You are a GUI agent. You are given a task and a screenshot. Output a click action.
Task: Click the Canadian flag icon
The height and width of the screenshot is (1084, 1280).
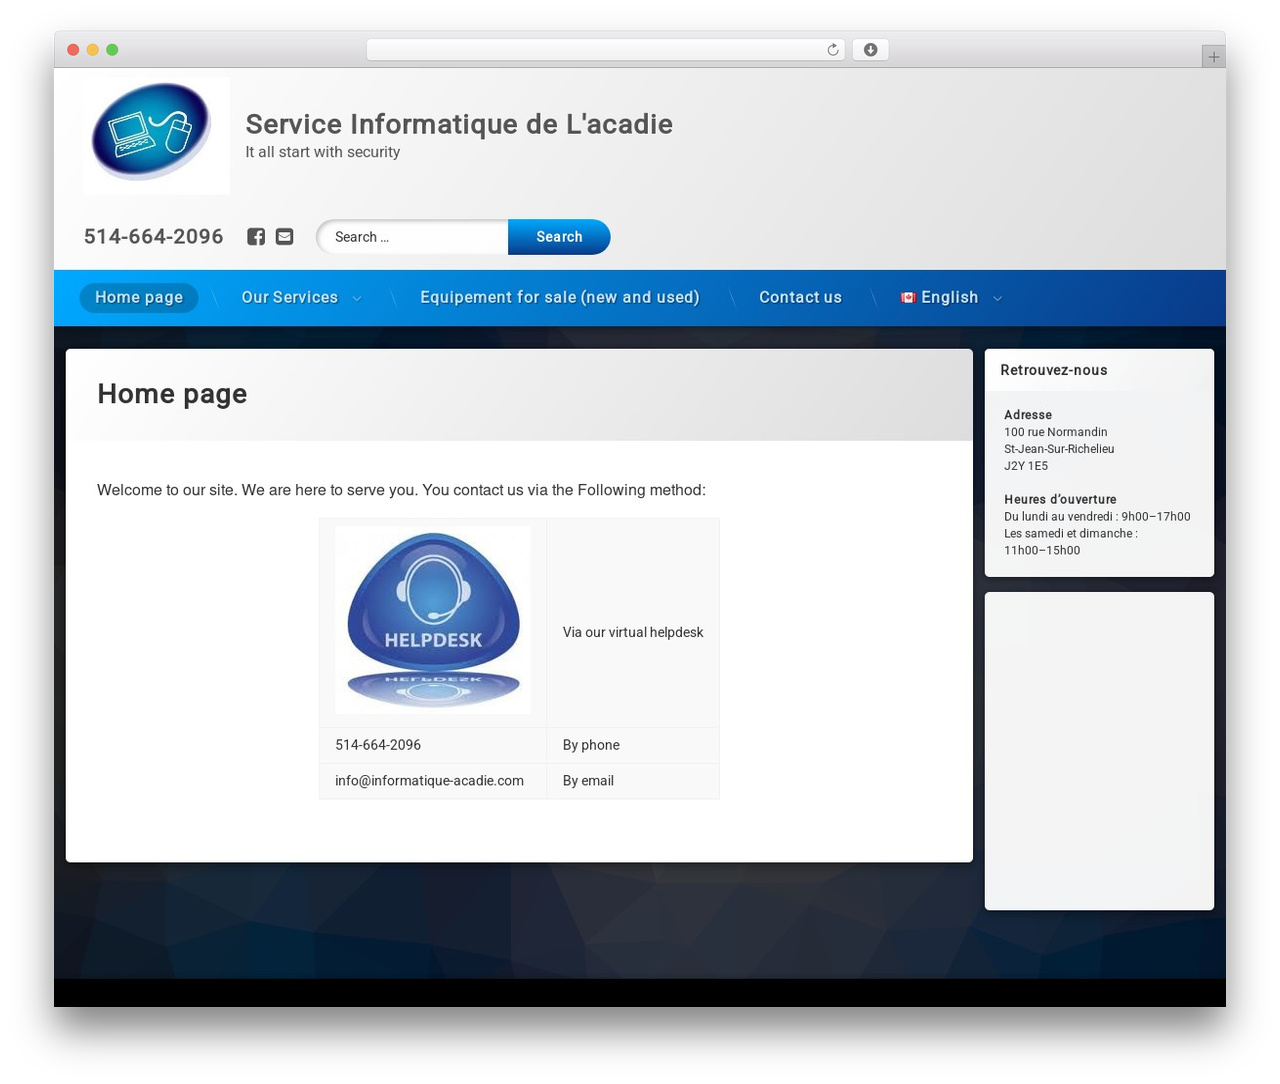908,298
